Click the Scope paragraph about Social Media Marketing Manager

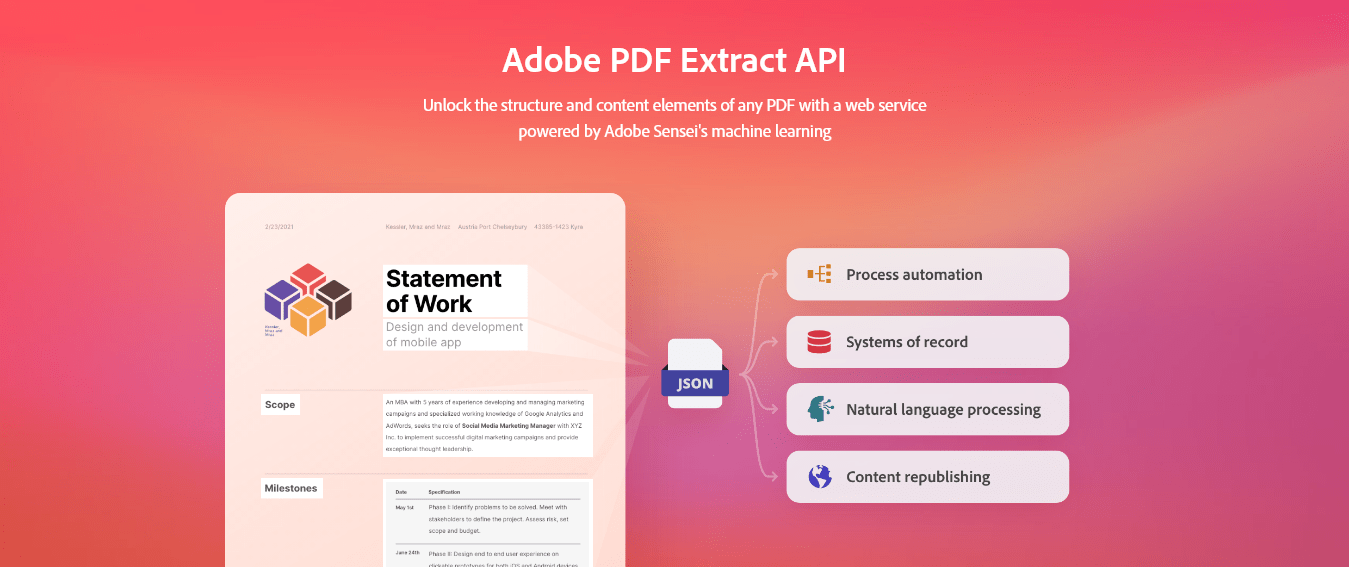pos(487,425)
